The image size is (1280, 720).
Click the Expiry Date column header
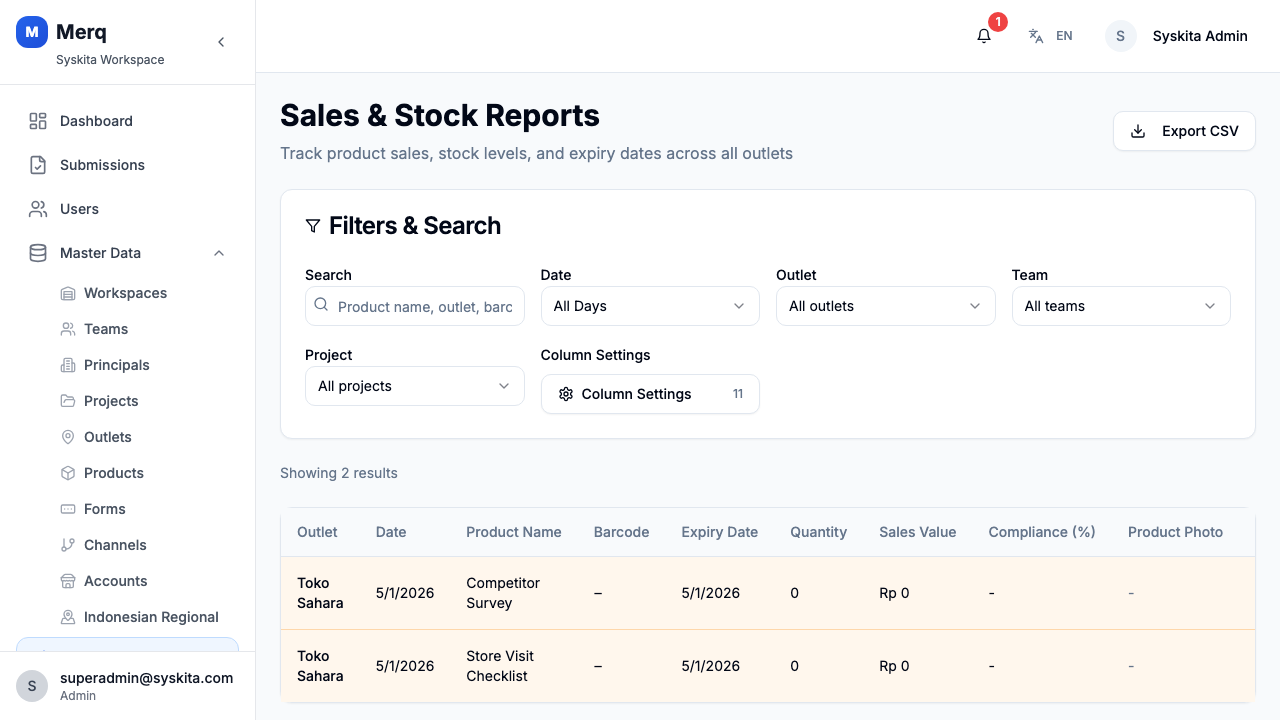click(x=720, y=532)
